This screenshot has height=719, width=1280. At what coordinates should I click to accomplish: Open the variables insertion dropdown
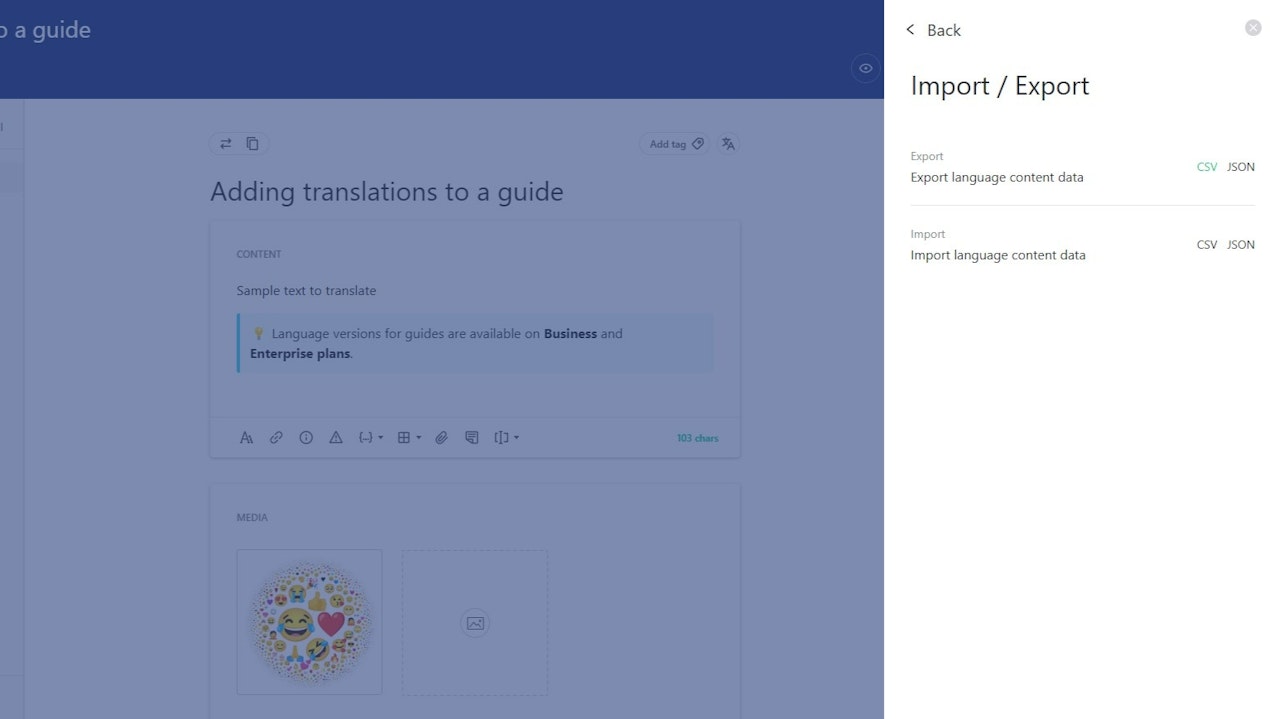369,437
